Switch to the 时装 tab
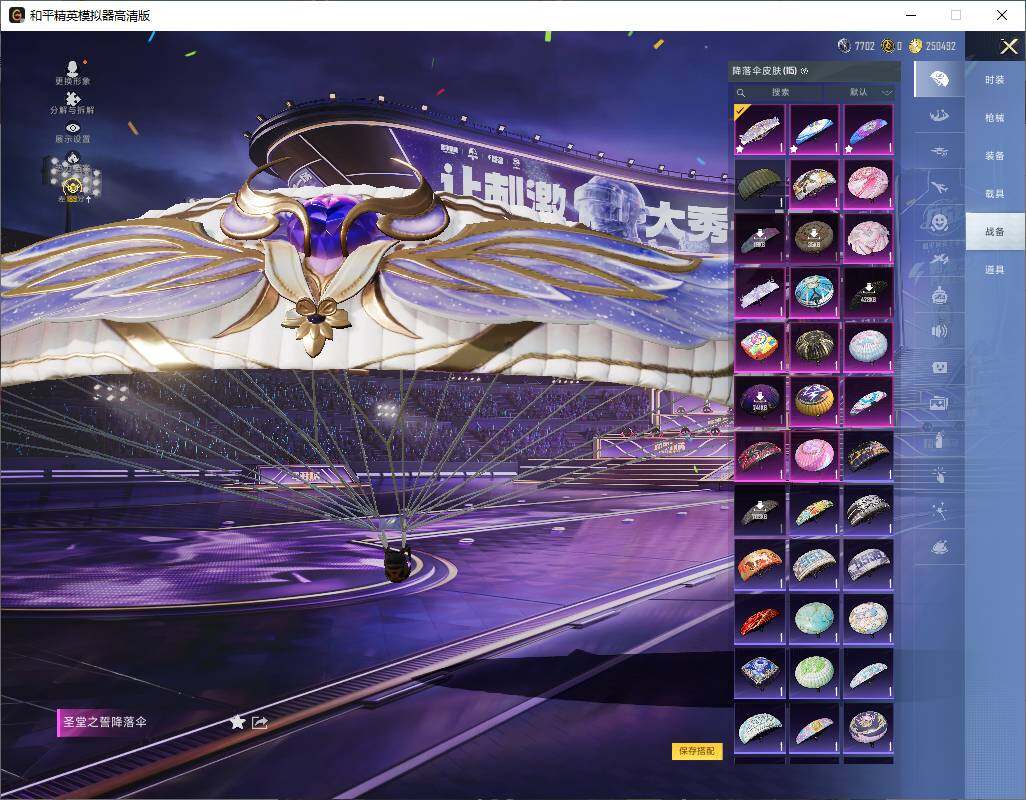This screenshot has height=800, width=1026. (x=995, y=80)
